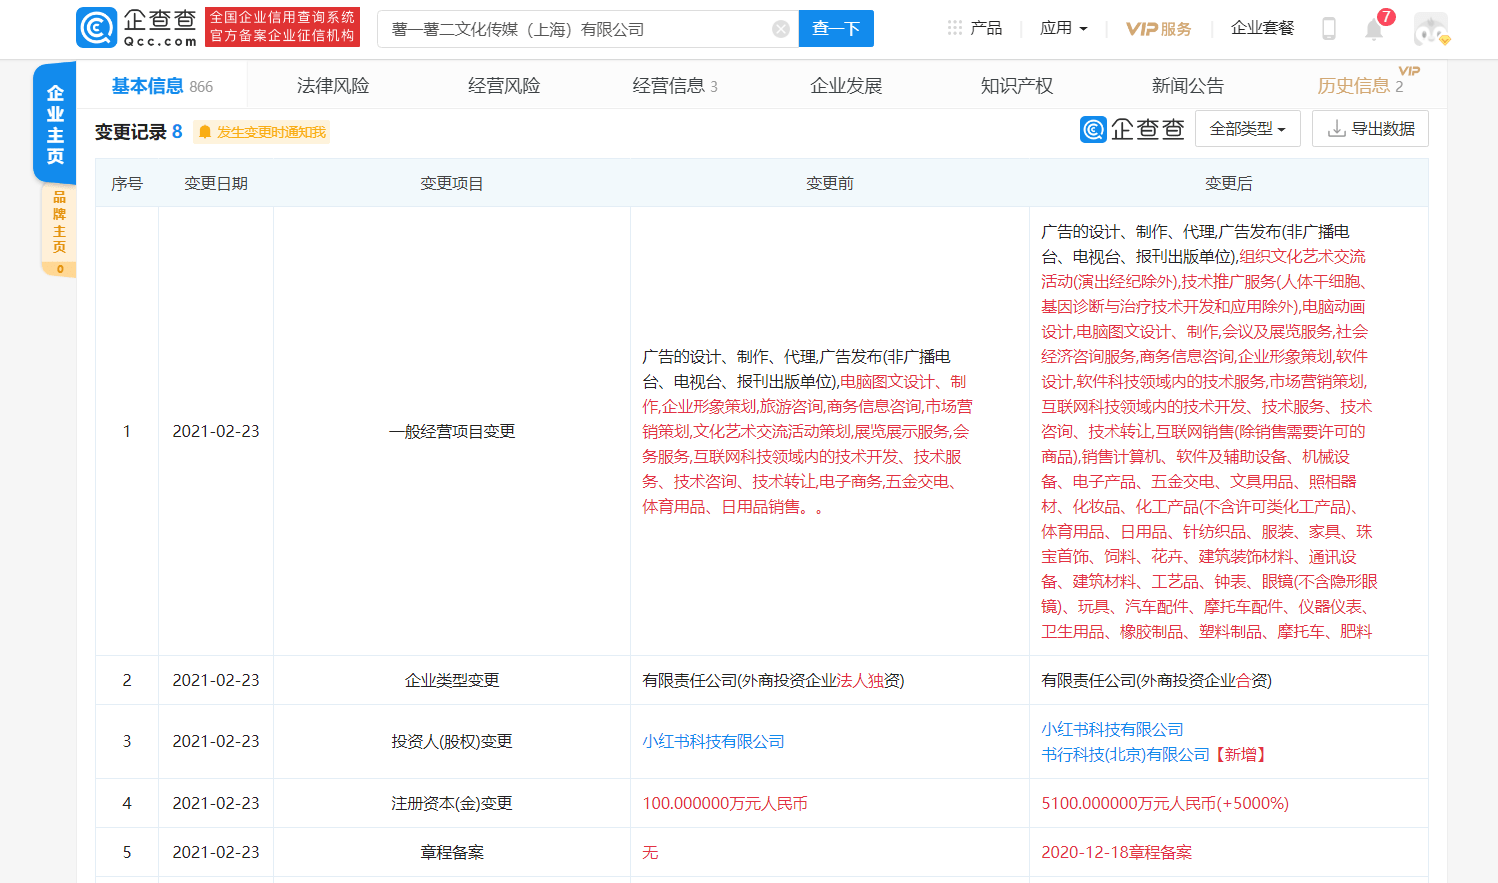Select the 品牌主页 side tab

click(59, 230)
